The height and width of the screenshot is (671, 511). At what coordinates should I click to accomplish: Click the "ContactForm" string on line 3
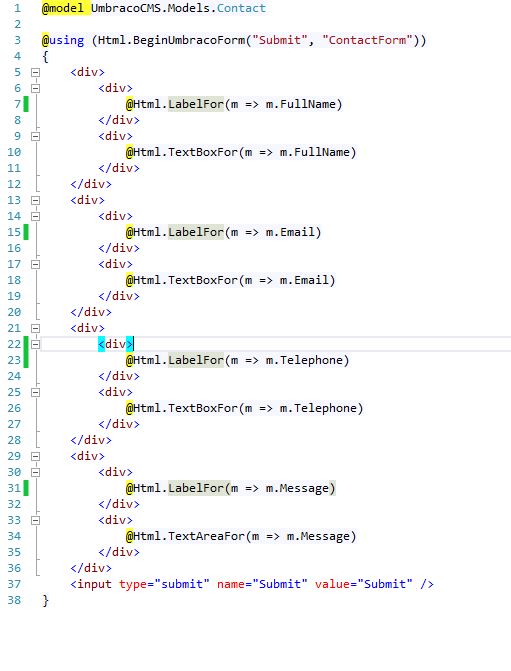tap(367, 40)
